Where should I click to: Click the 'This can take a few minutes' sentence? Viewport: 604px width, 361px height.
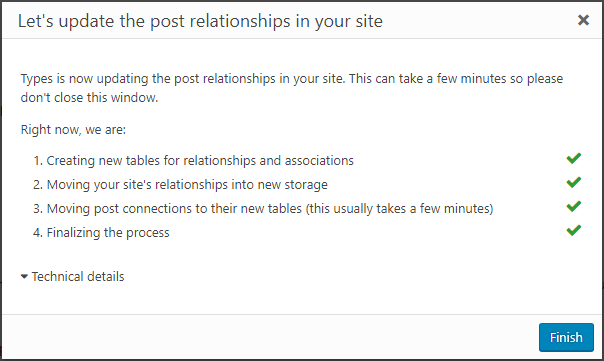click(x=456, y=79)
